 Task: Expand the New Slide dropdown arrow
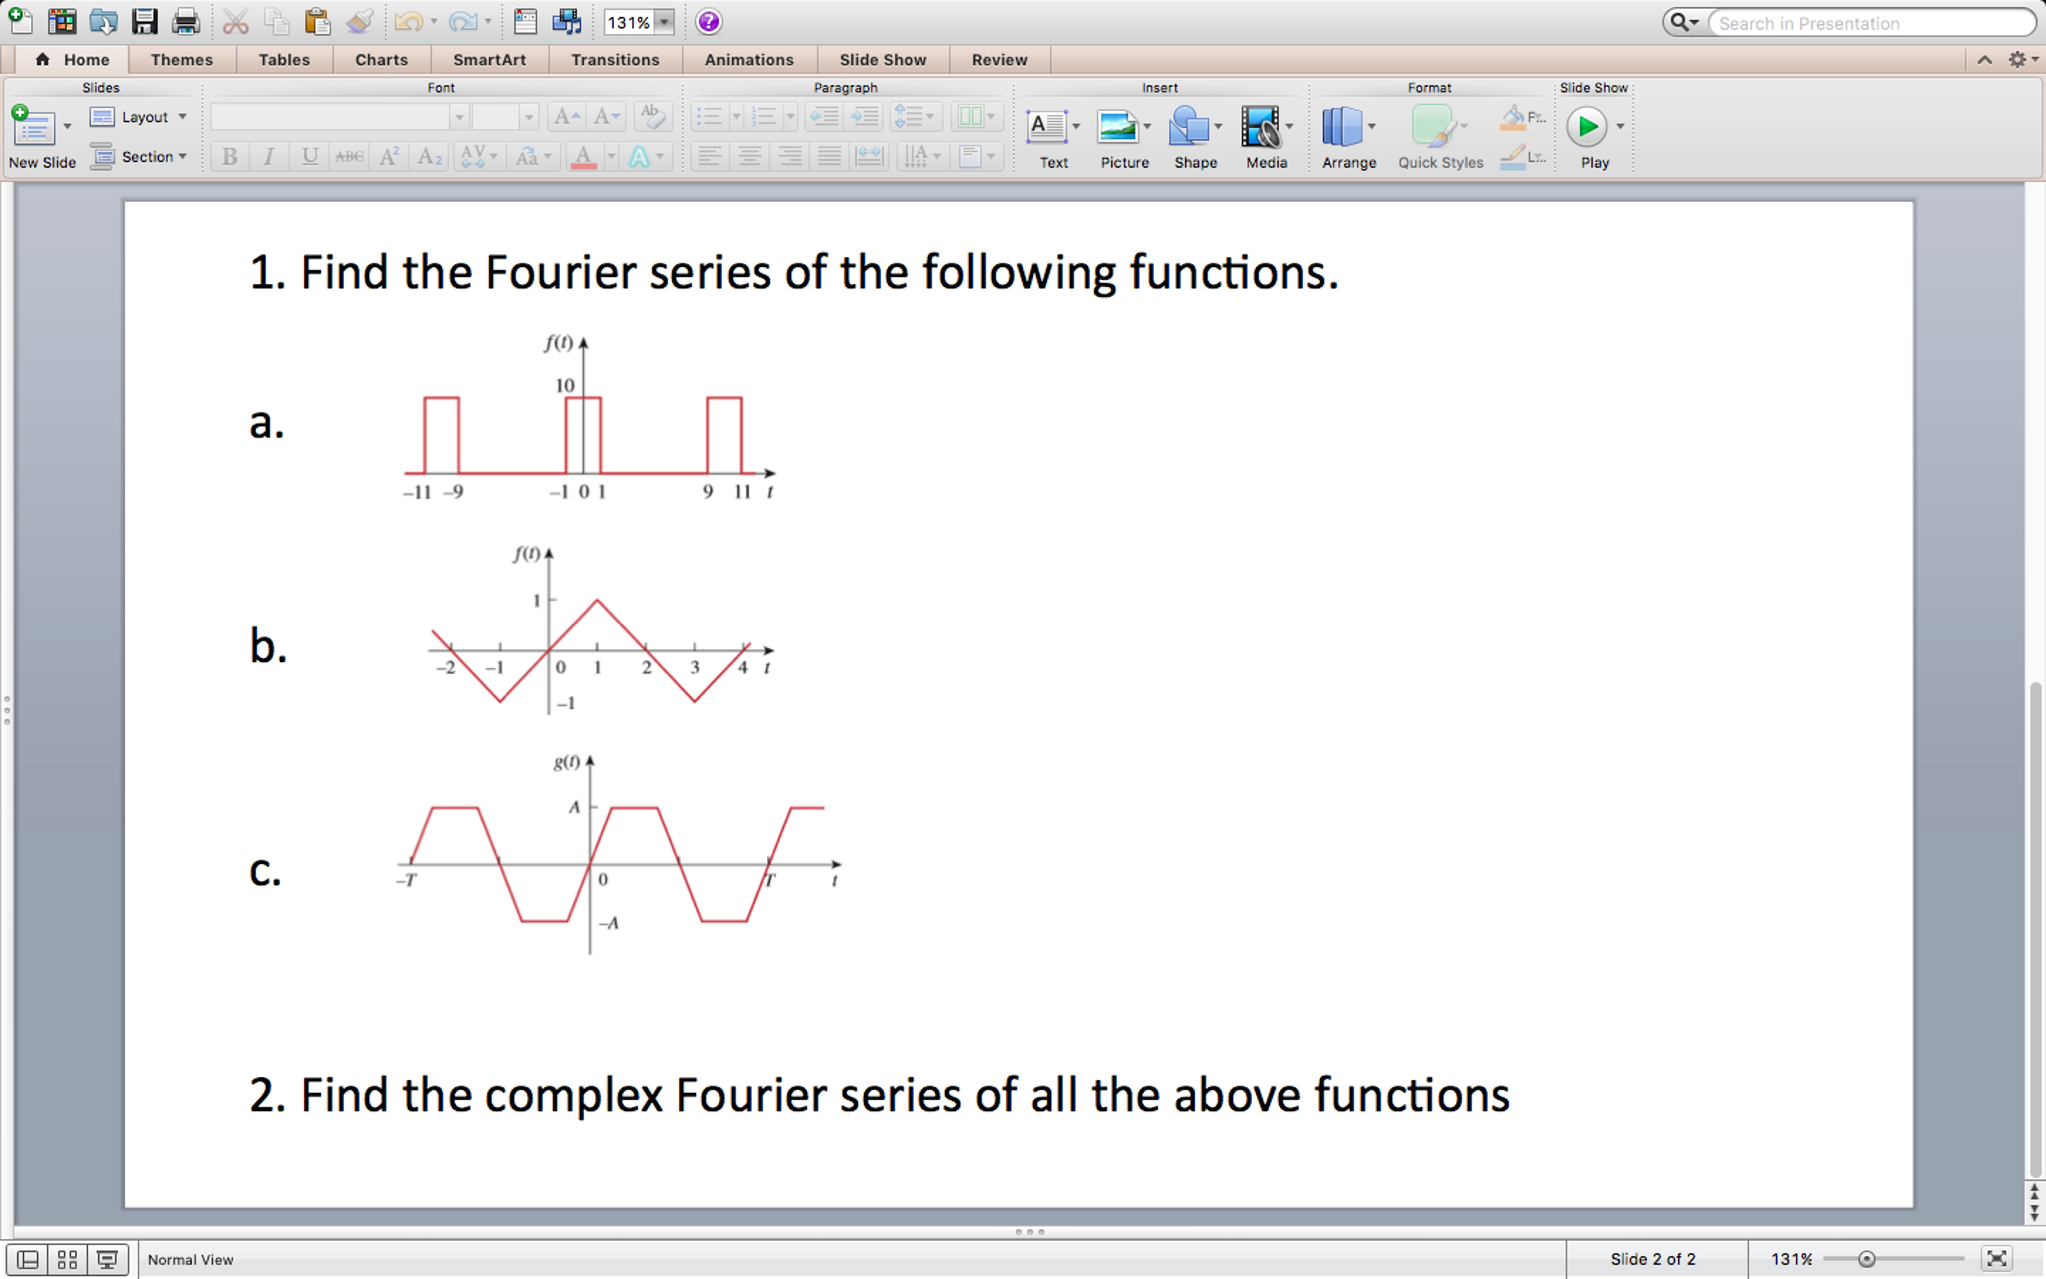pos(67,127)
